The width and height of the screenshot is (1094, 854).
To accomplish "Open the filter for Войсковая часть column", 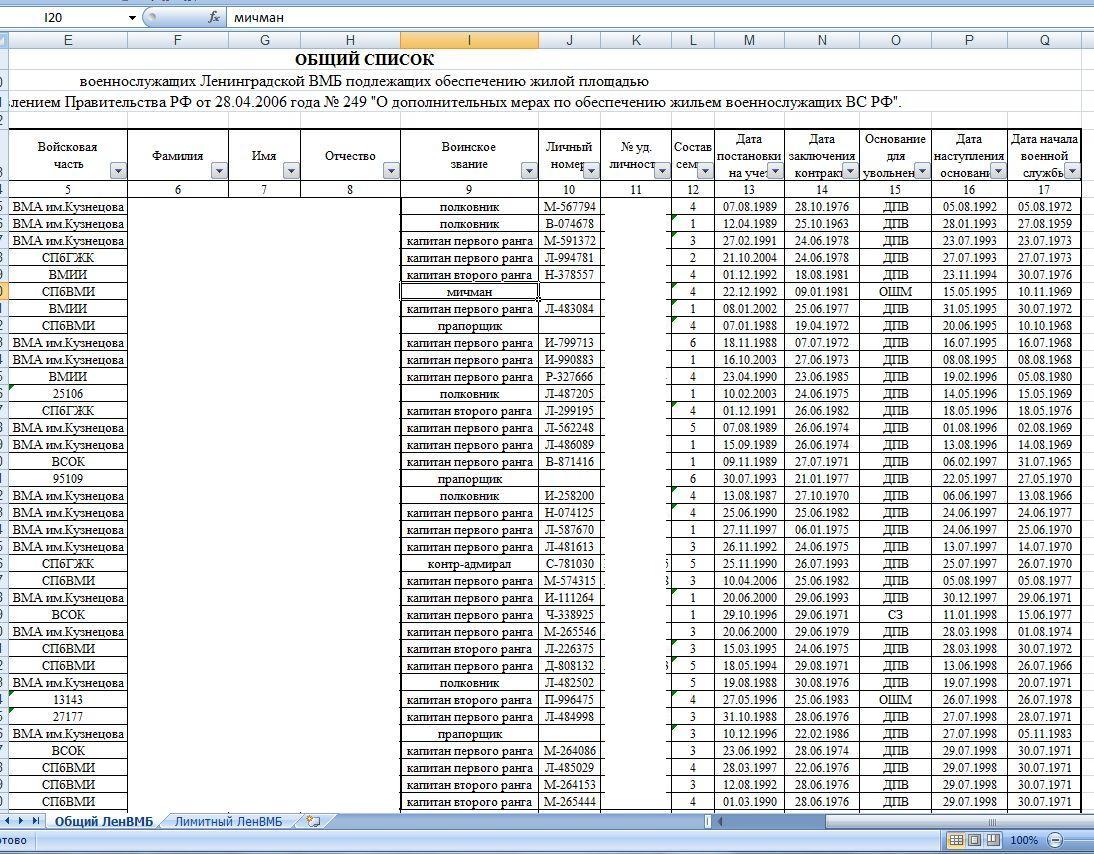I will click(118, 171).
